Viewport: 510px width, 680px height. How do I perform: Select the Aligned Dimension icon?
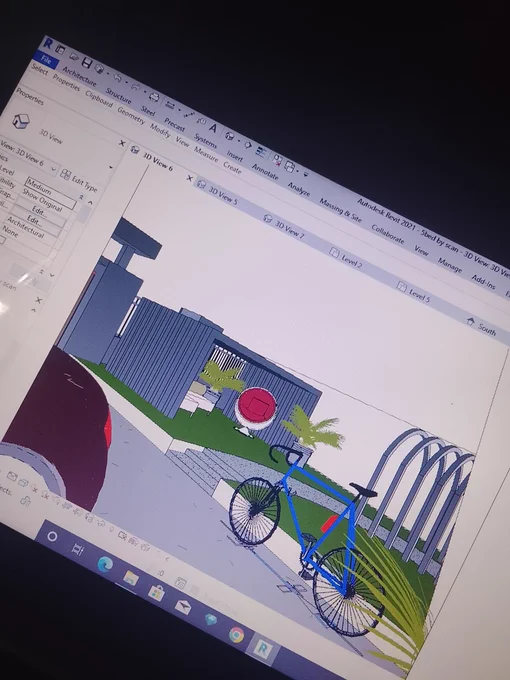point(189,114)
